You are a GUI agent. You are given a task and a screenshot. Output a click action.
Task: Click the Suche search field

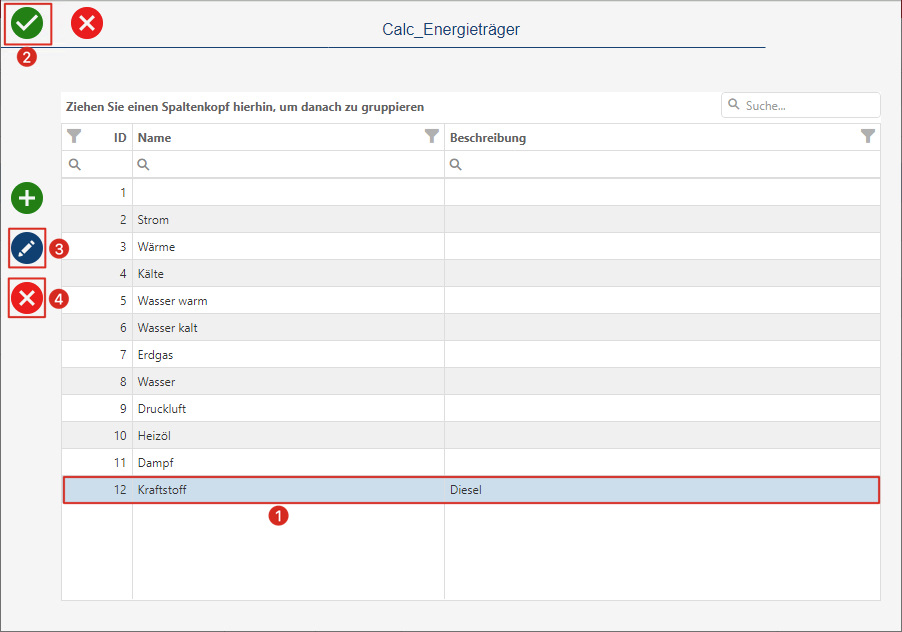pyautogui.click(x=801, y=105)
